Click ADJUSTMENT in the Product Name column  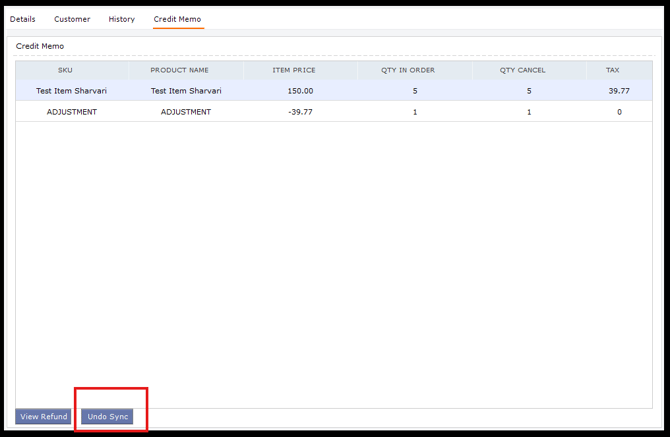coord(186,112)
